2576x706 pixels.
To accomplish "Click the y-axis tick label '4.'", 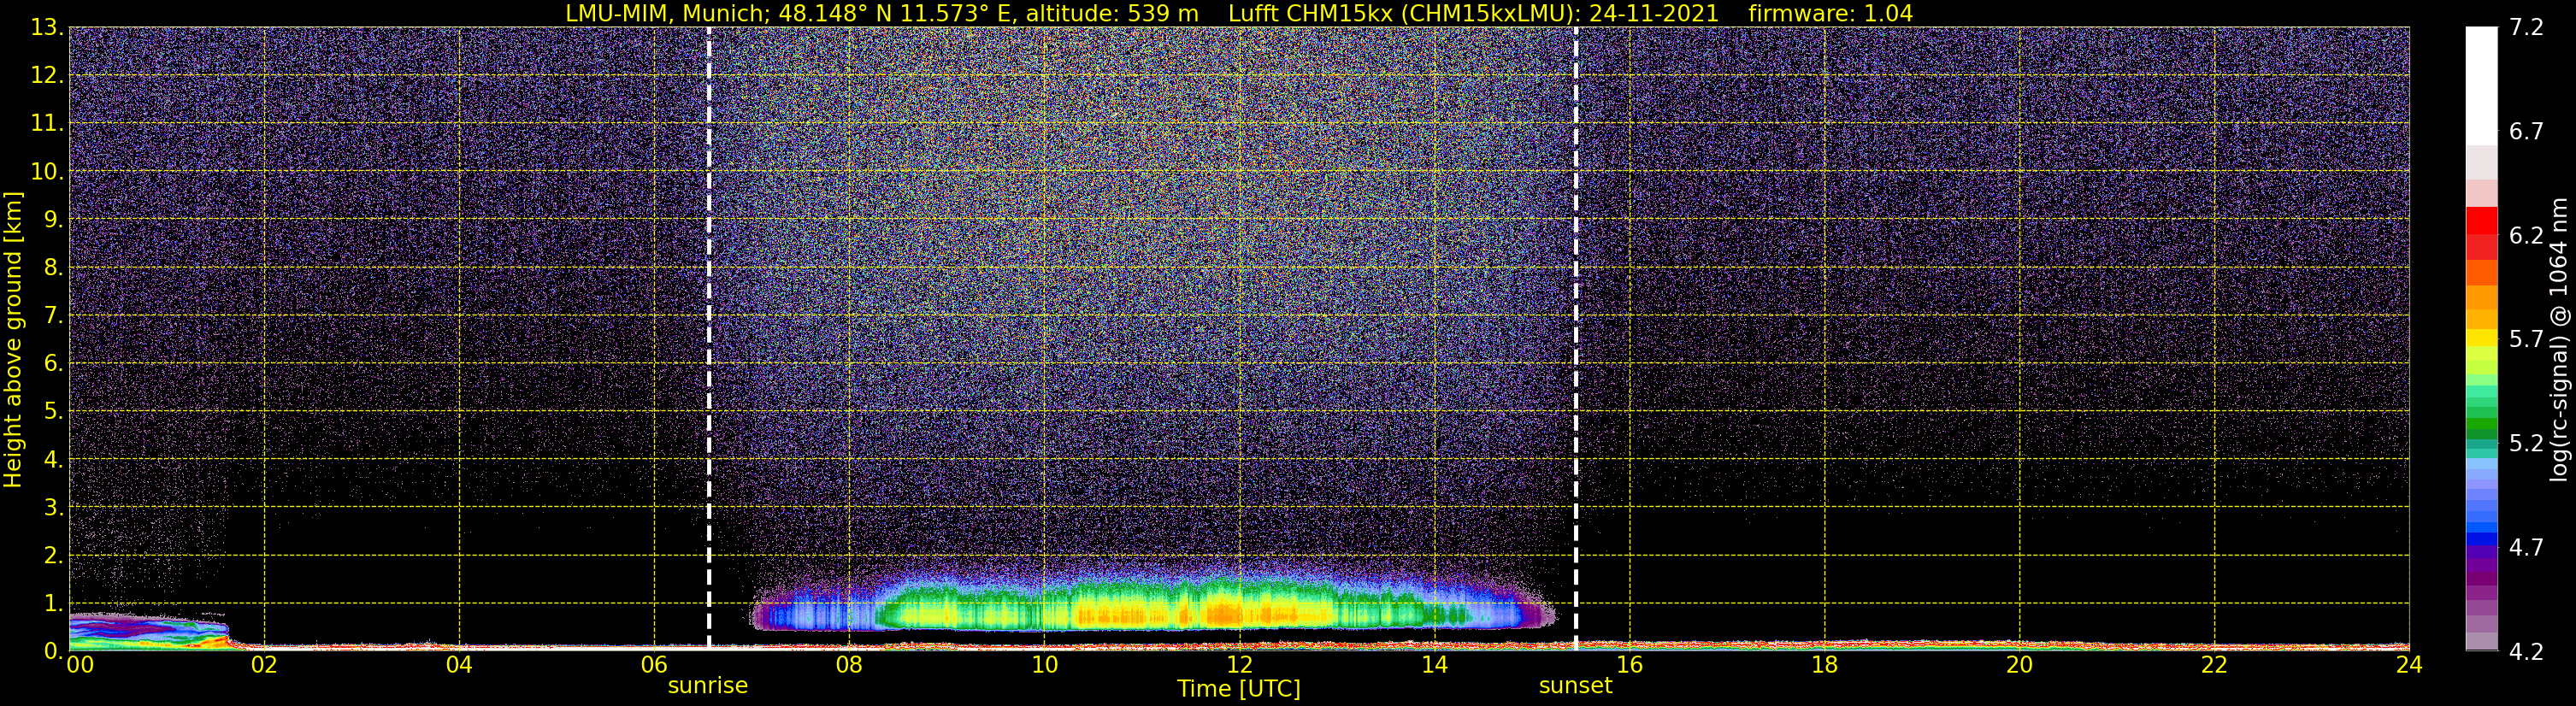I will 53,459.
